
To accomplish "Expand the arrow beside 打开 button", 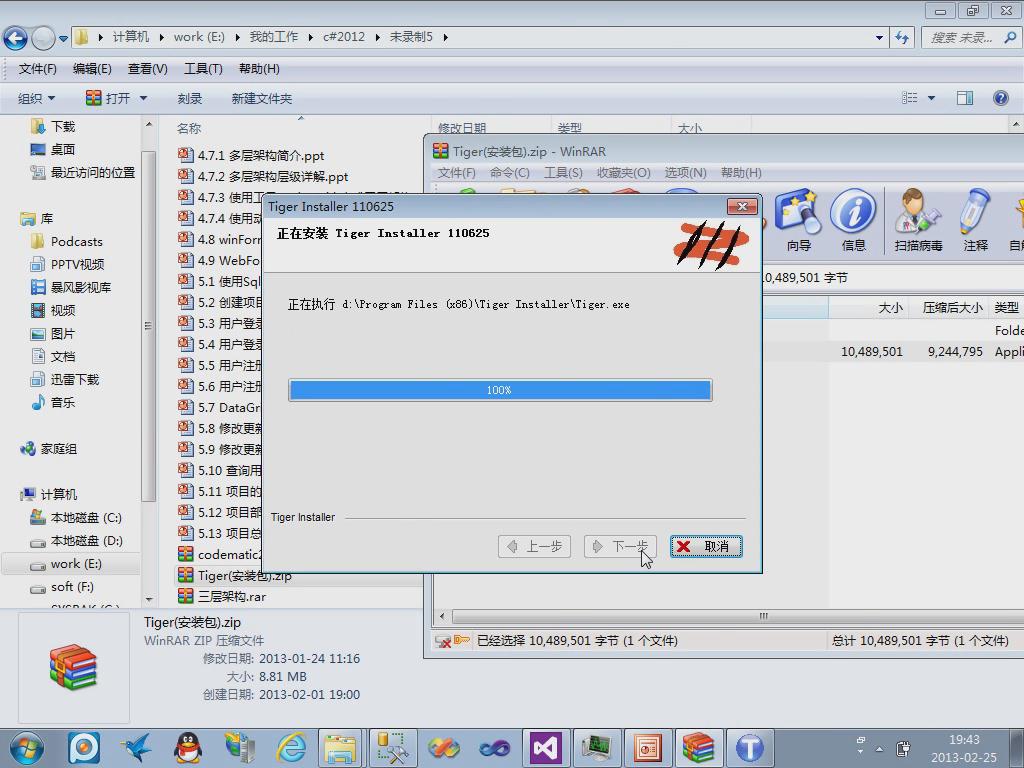I will pyautogui.click(x=144, y=99).
